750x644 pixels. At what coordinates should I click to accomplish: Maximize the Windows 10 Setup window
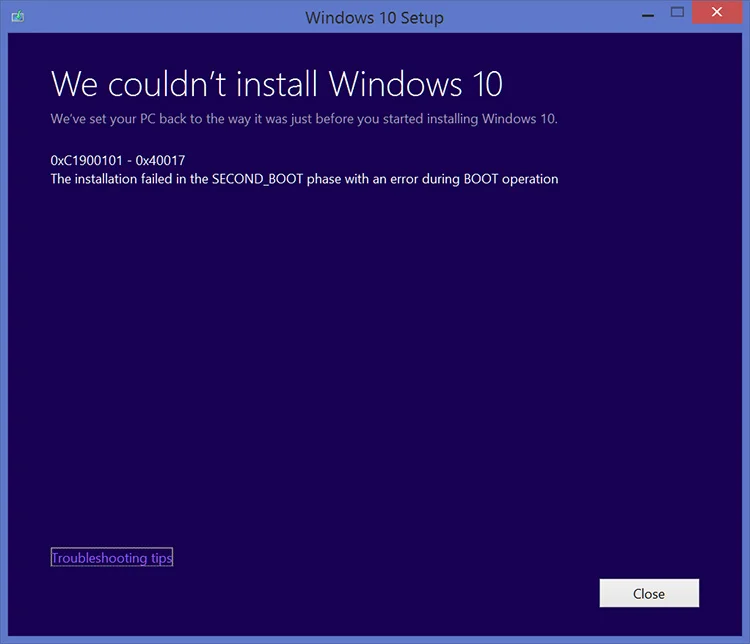677,12
